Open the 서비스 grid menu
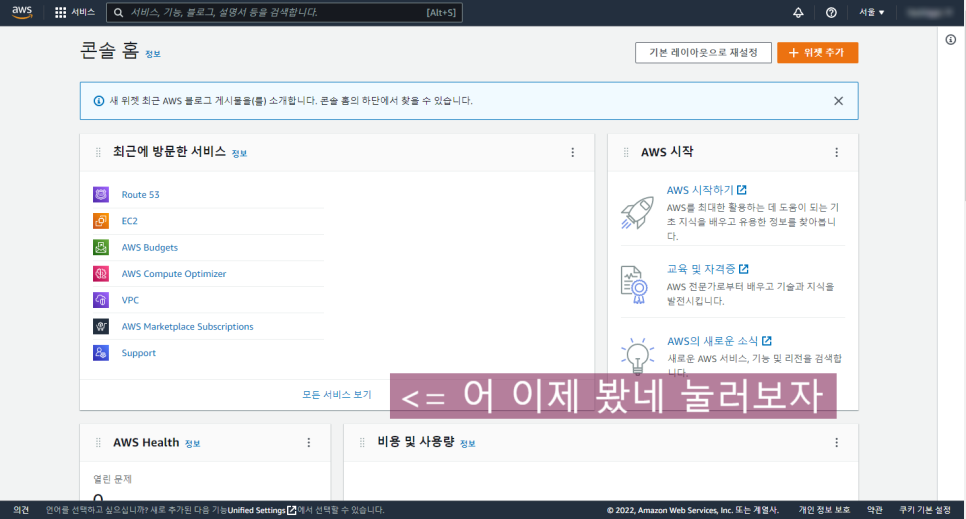This screenshot has width=966, height=519. pos(75,12)
